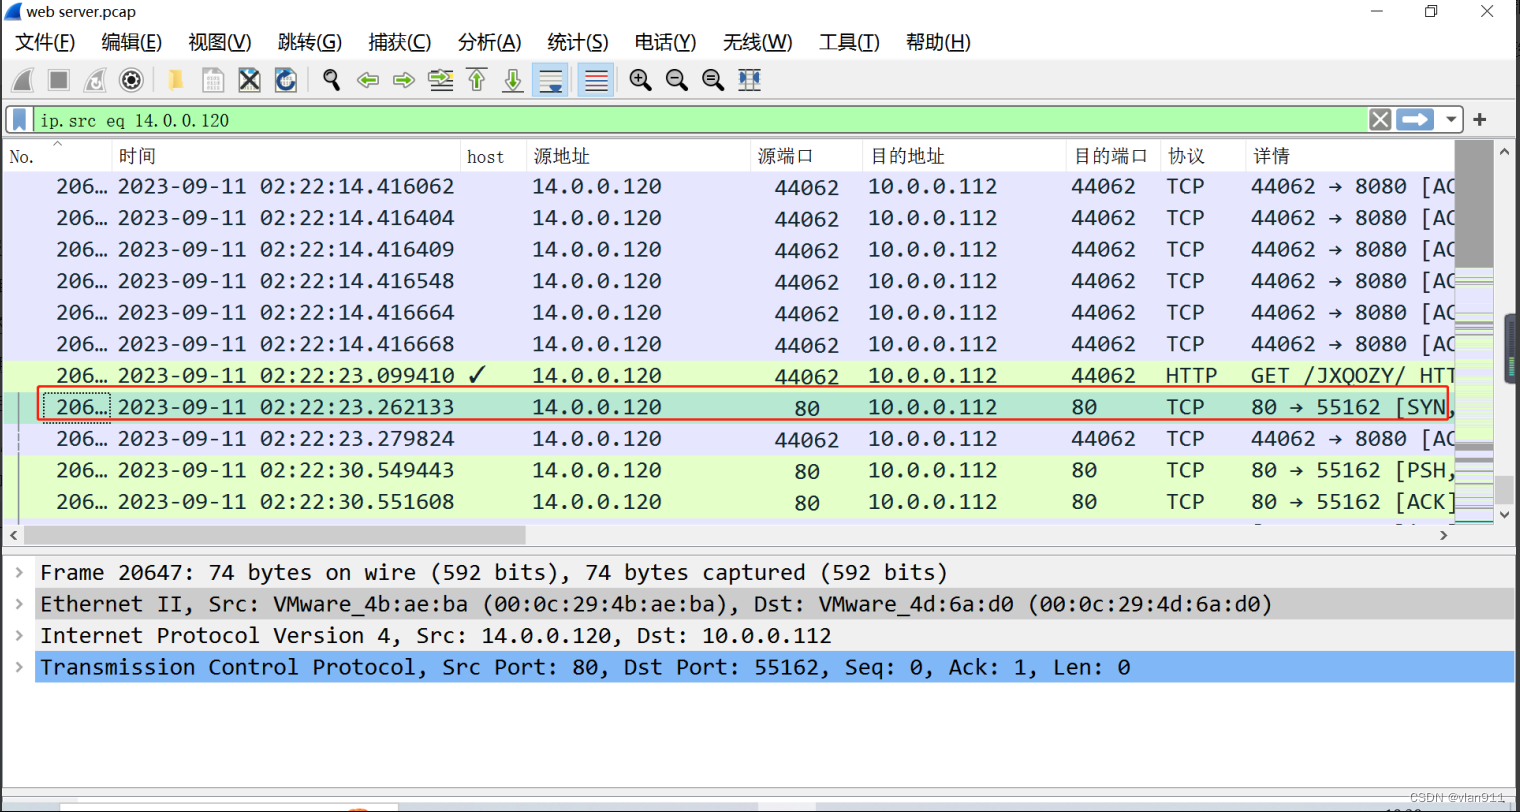The height and width of the screenshot is (812, 1520).
Task: Sort by the 源地址 column header
Action: pyautogui.click(x=638, y=156)
